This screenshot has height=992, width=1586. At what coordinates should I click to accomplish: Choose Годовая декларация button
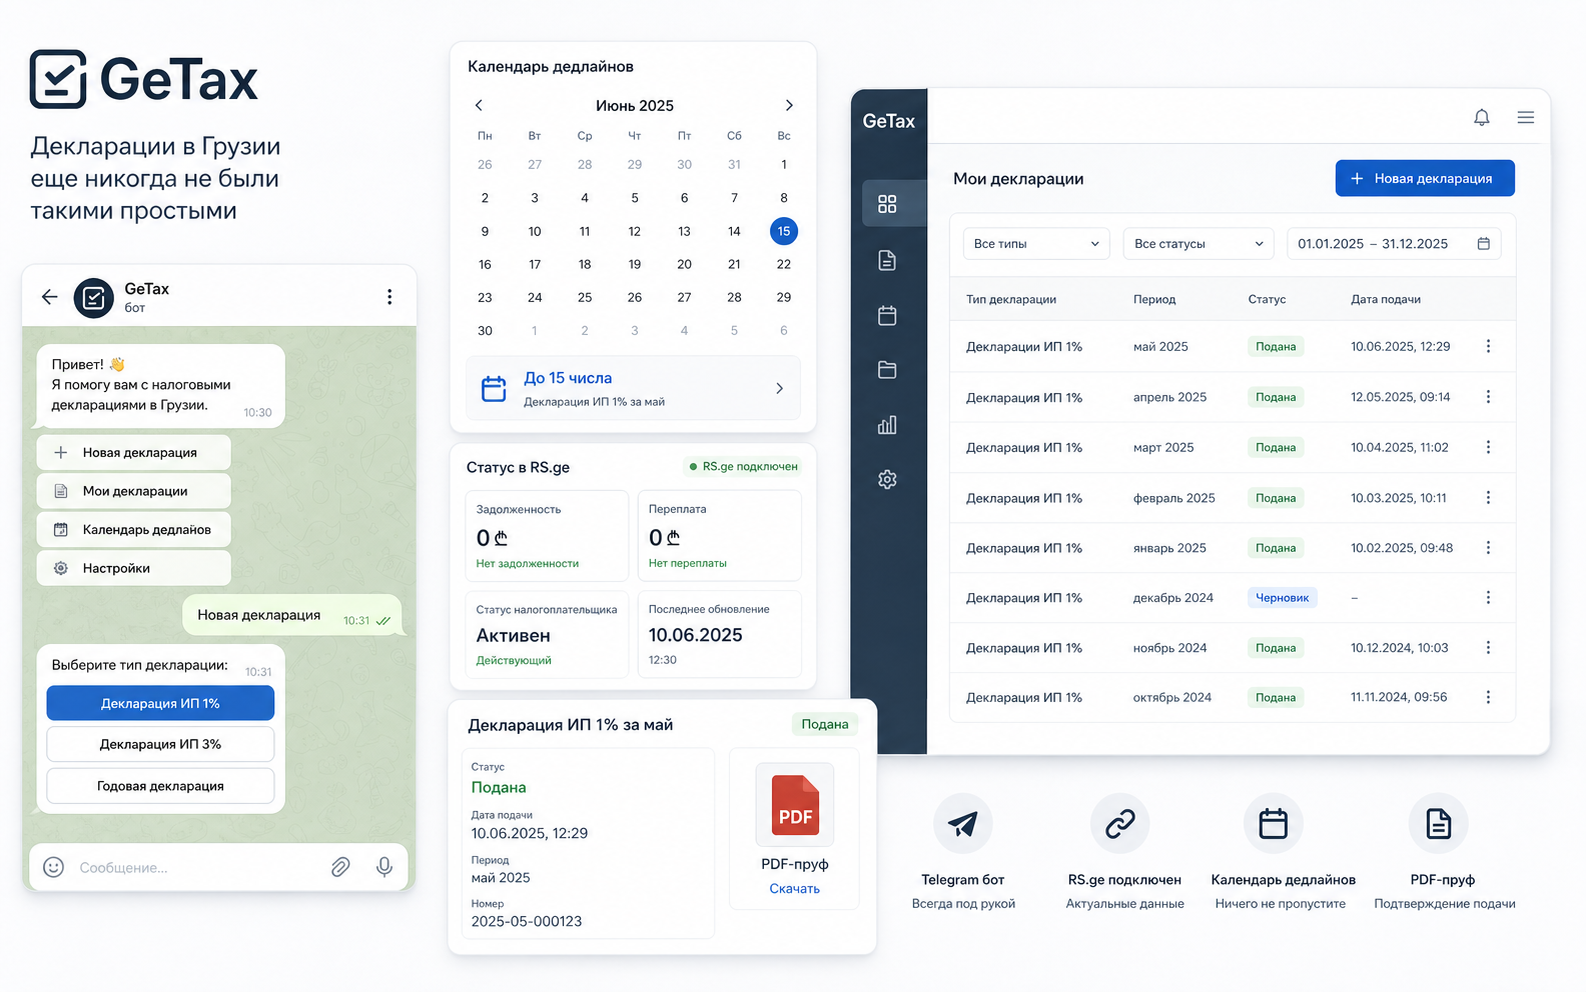pos(160,786)
